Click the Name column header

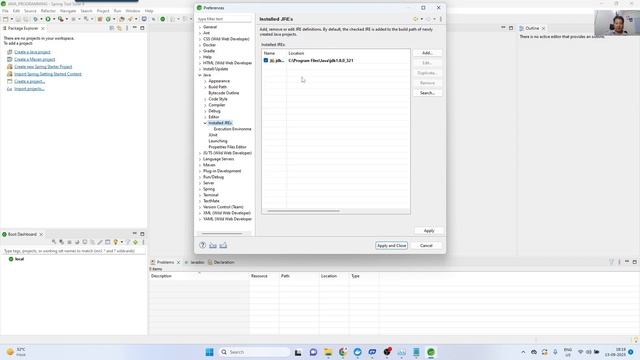tap(269, 53)
